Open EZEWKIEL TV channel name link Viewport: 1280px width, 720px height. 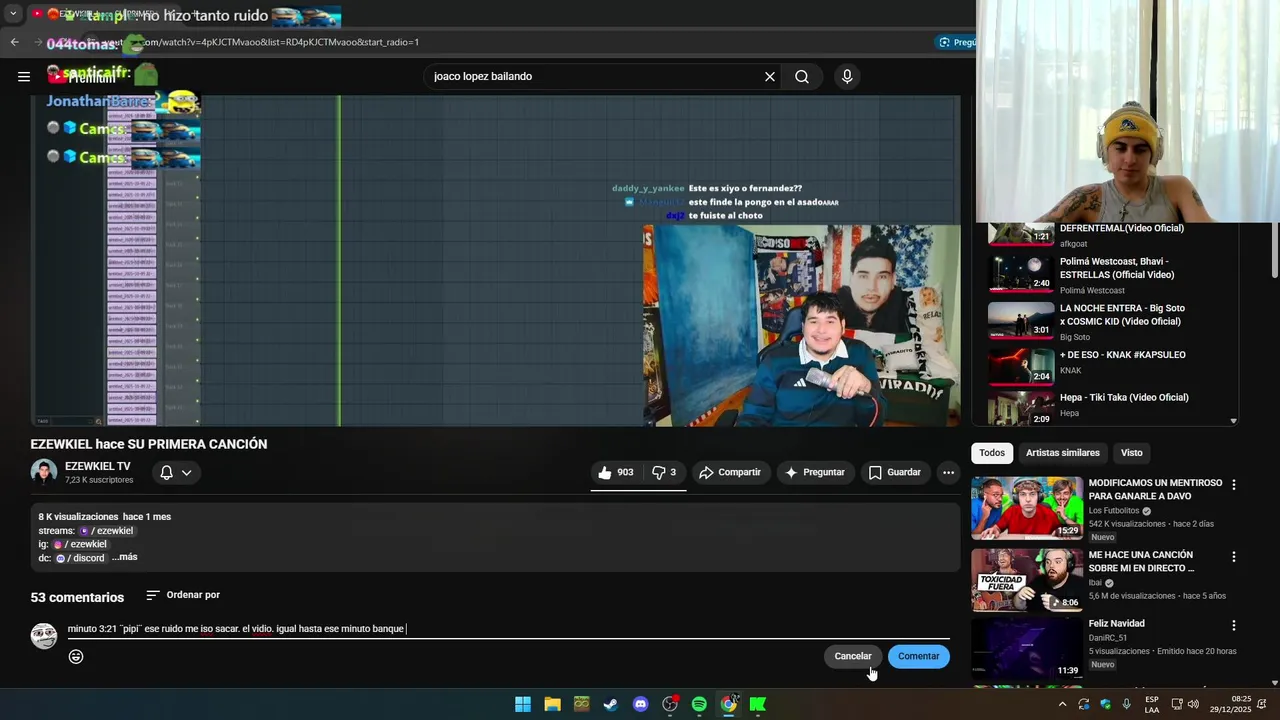(98, 467)
